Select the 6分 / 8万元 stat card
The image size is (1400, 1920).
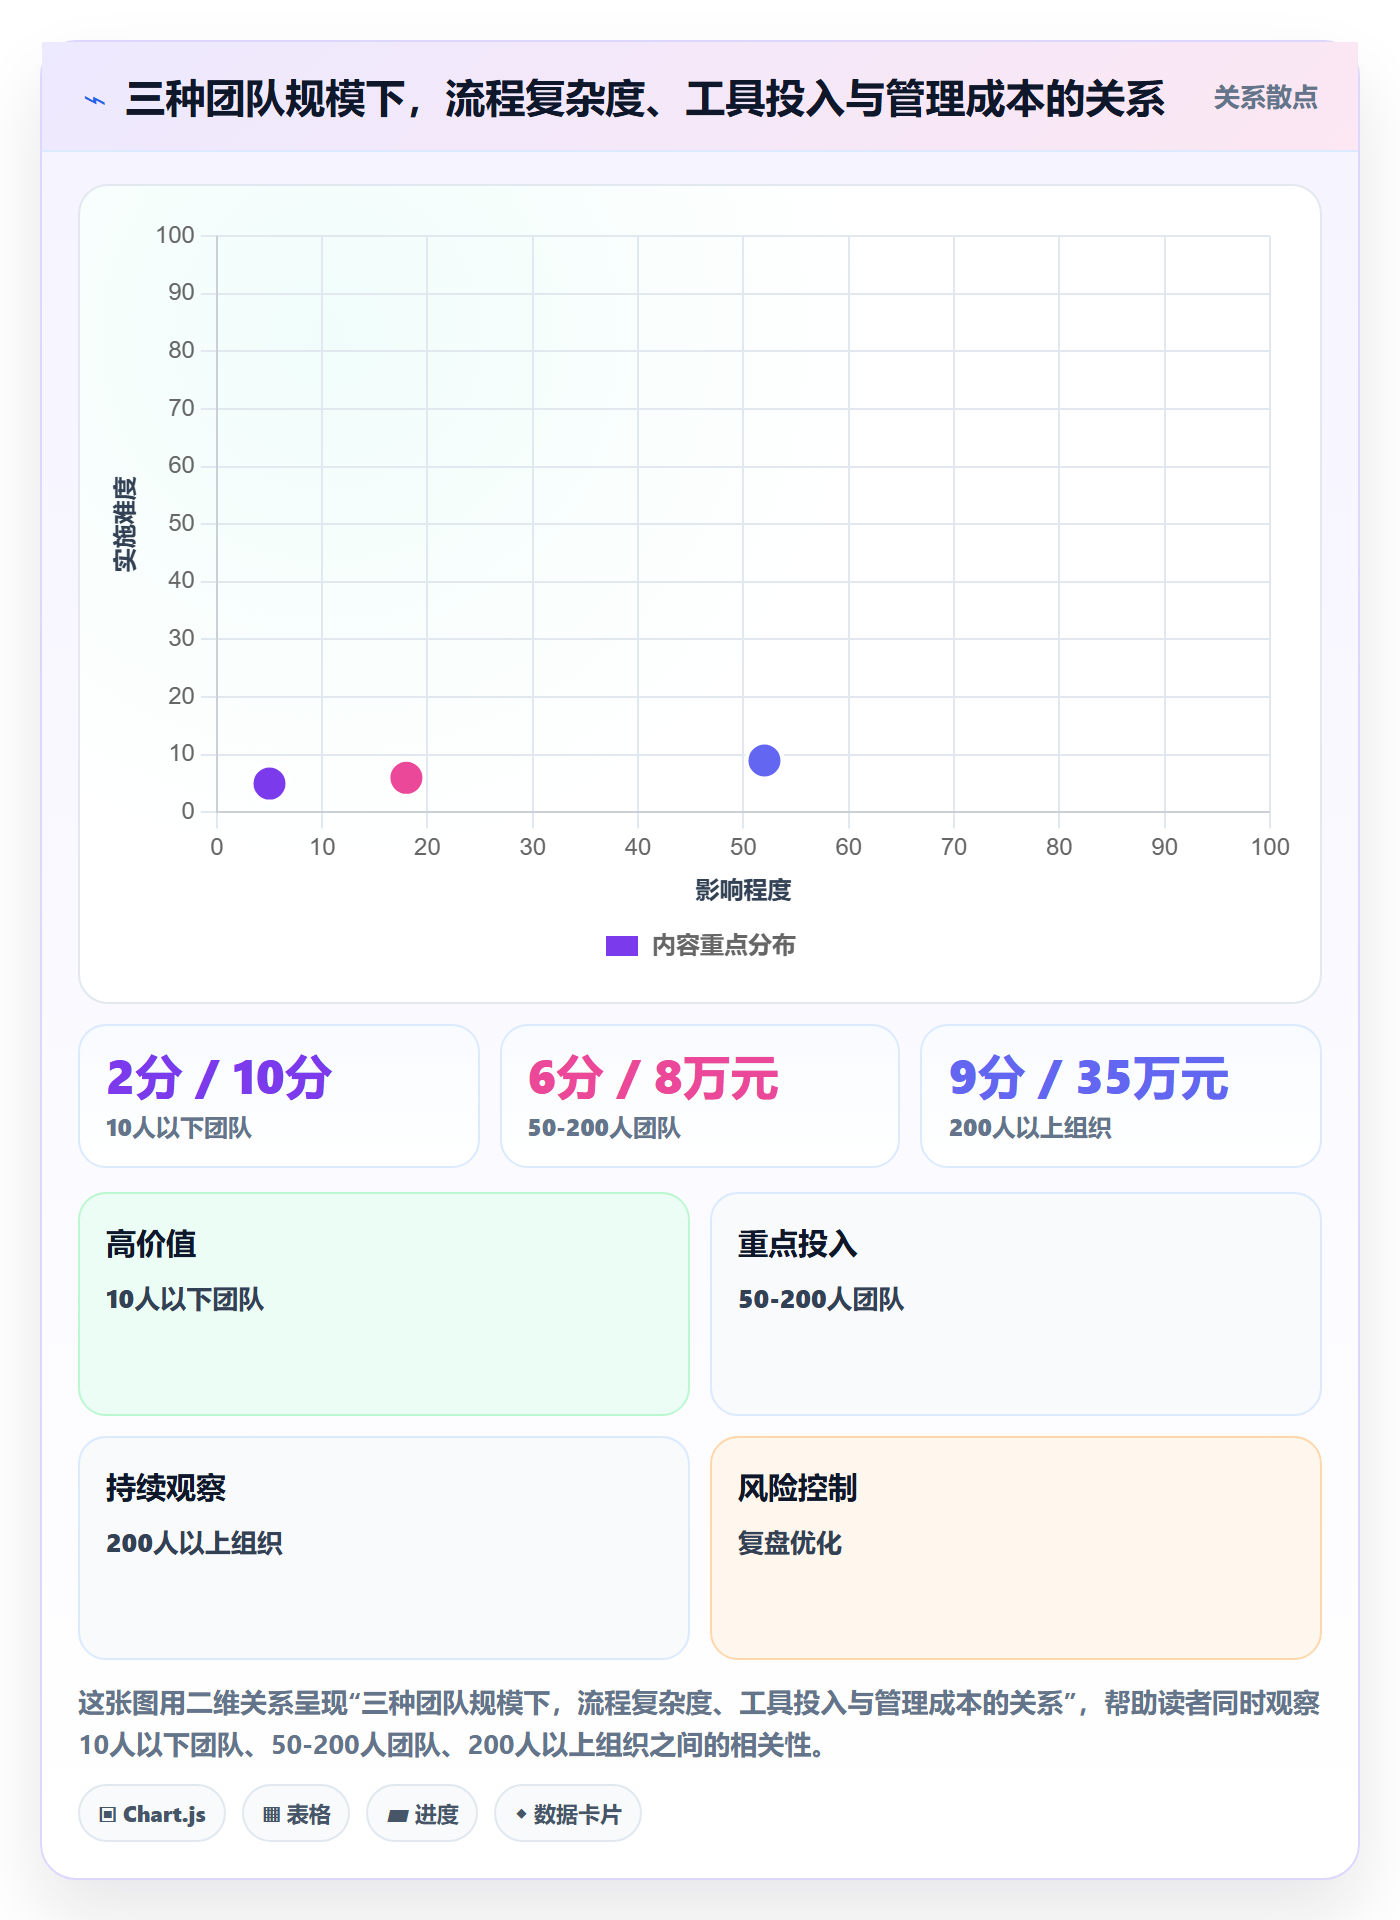[x=700, y=1096]
